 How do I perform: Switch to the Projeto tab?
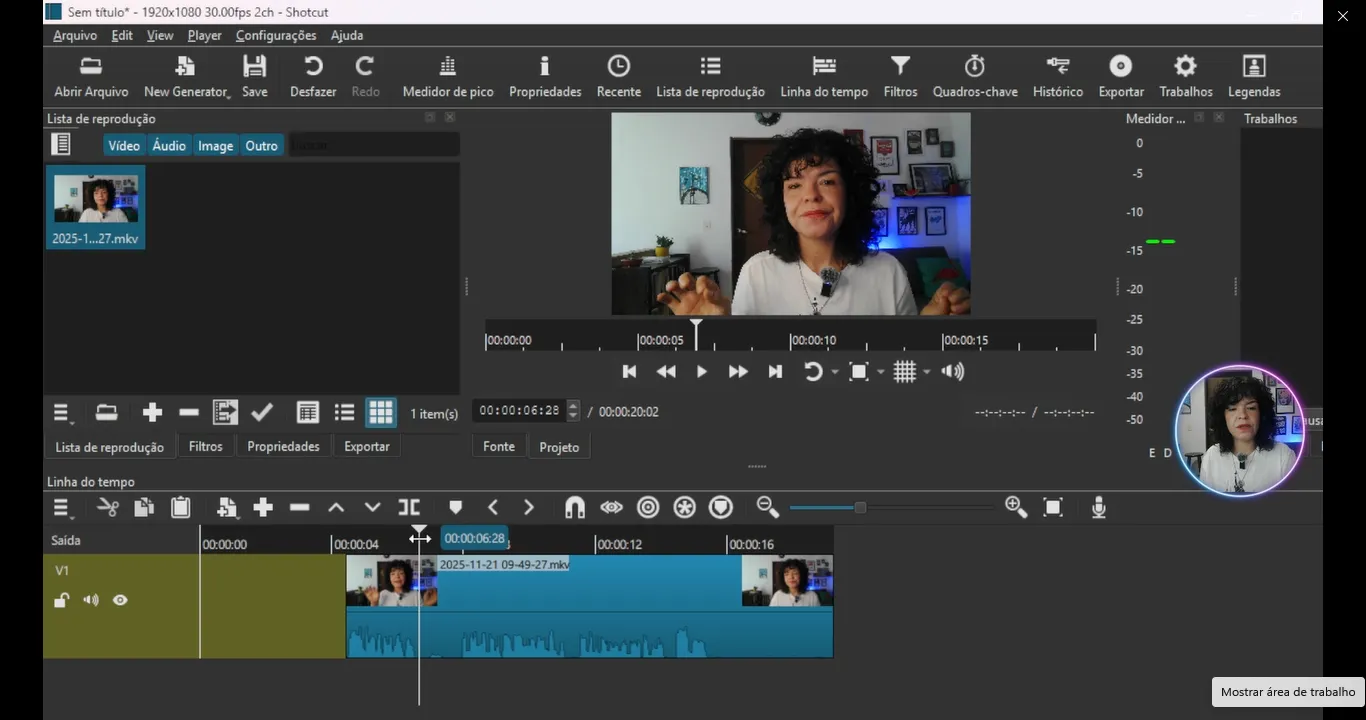559,447
